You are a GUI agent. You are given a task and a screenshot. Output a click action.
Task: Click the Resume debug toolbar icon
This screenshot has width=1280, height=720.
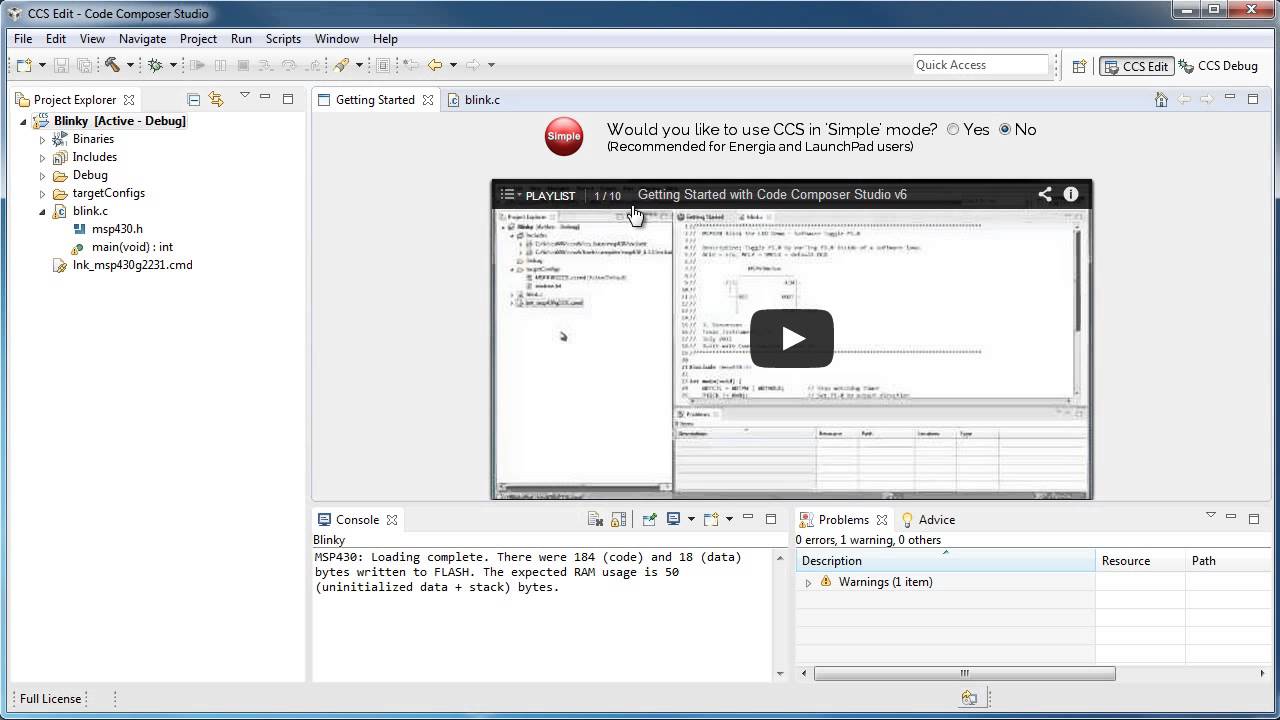(x=197, y=65)
